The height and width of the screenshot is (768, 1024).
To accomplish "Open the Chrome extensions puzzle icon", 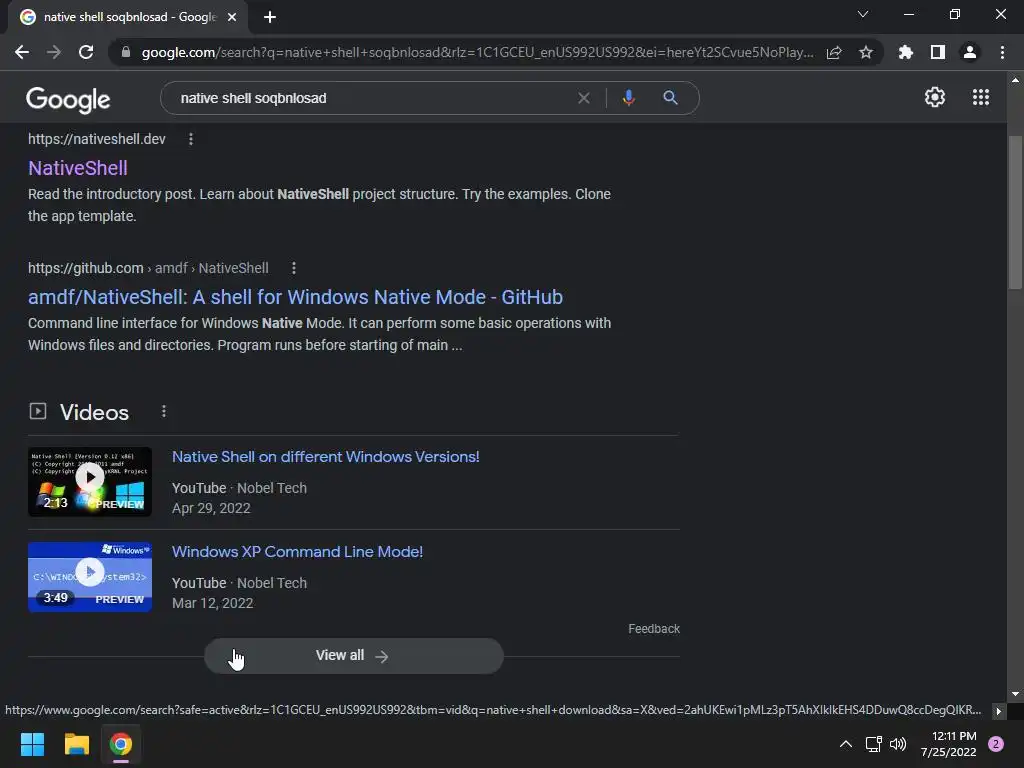I will point(906,52).
